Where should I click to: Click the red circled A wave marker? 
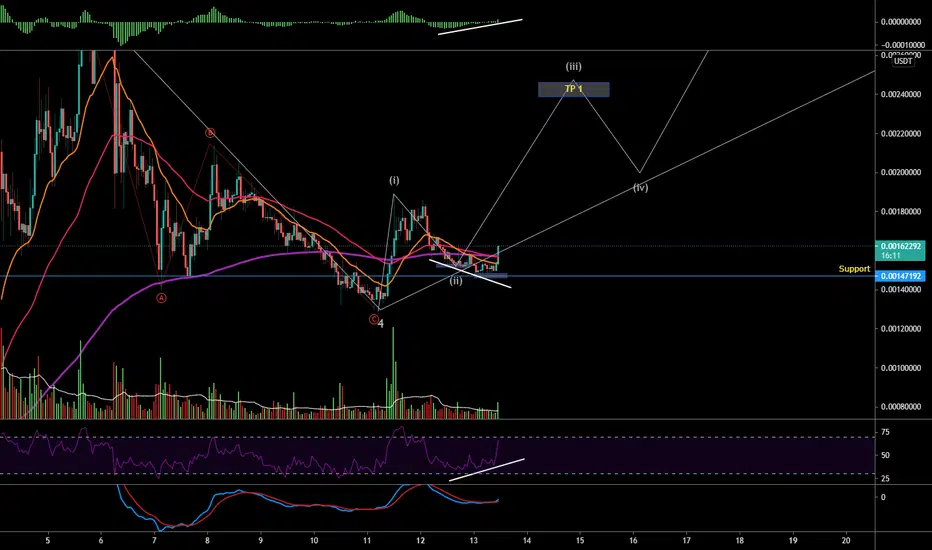[162, 298]
